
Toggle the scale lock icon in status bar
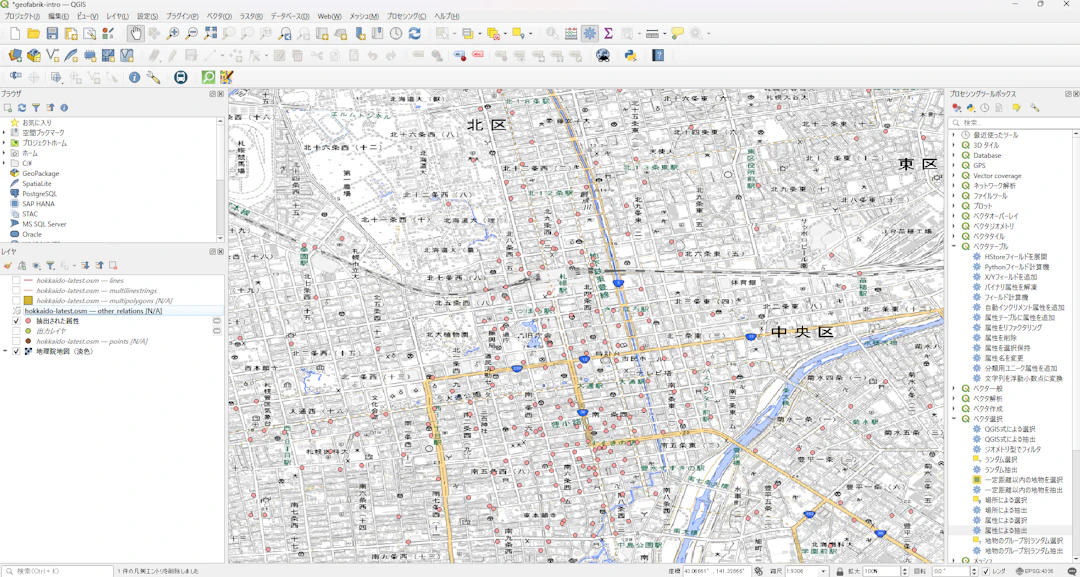(840, 571)
